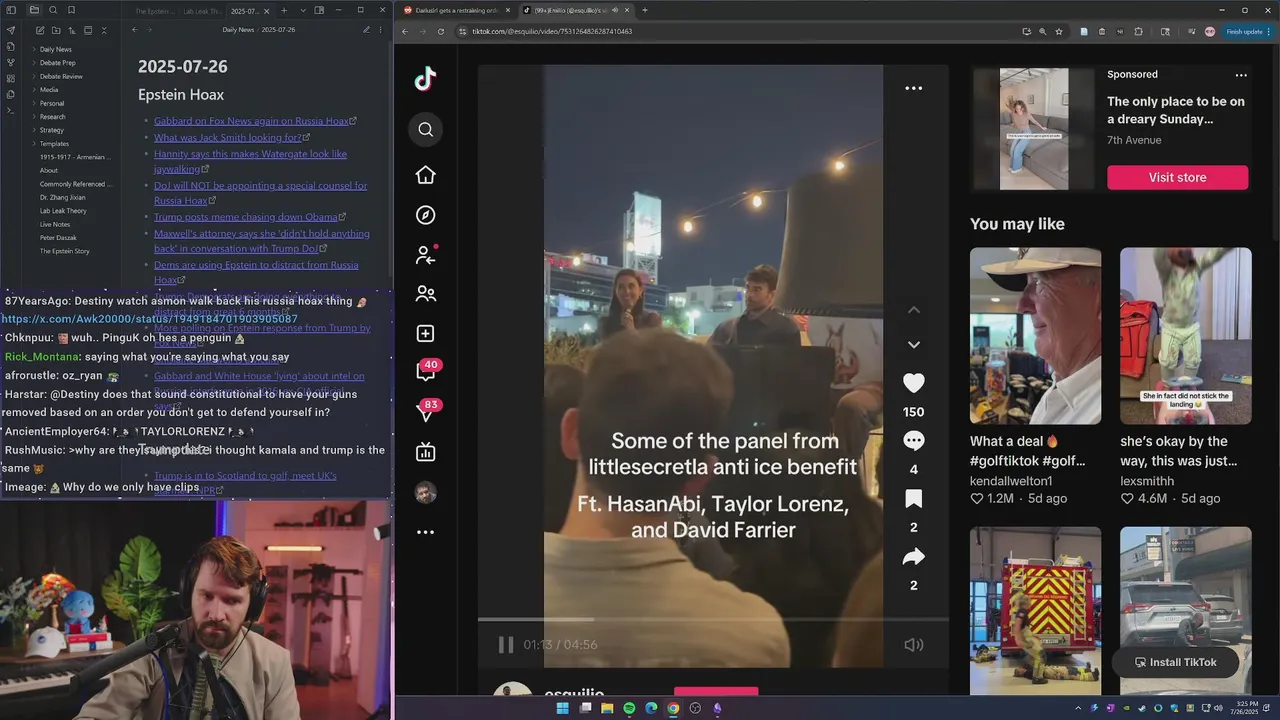Open the profile avatar in TikTok sidebar

[426, 492]
